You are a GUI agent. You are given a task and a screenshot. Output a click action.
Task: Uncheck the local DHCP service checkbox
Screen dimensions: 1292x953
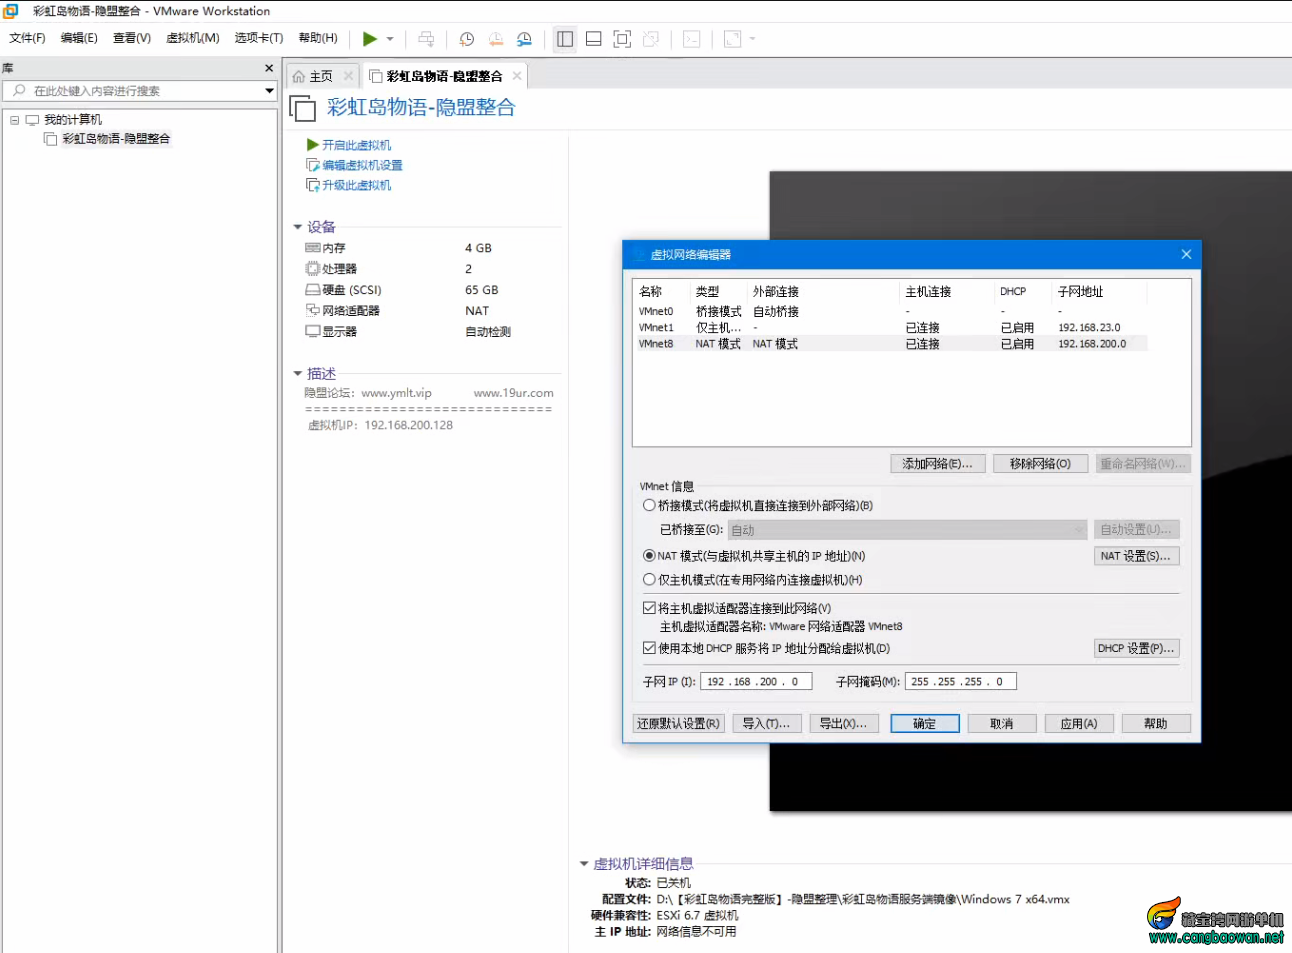coord(649,648)
